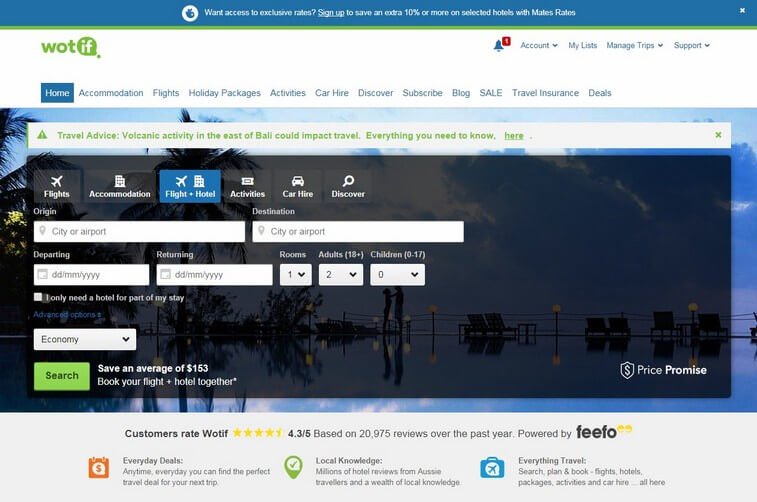Select the Accommodation search tab

click(x=120, y=186)
